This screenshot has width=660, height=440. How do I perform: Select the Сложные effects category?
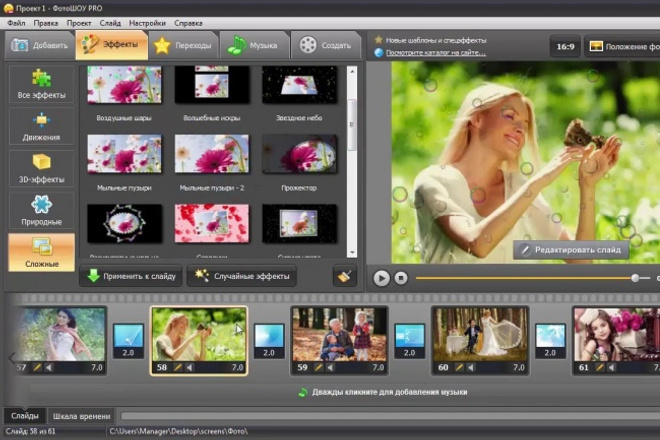(x=41, y=253)
